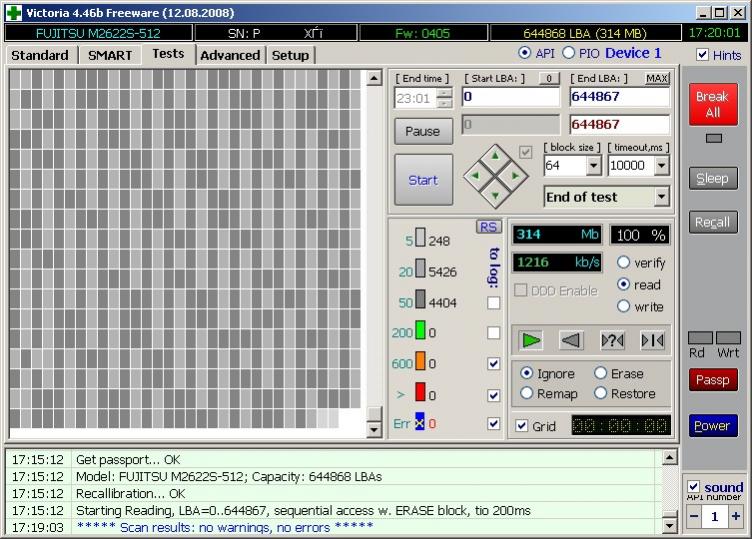The width and height of the screenshot is (752, 539).
Task: Disable the Grid checkbox
Action: pyautogui.click(x=521, y=426)
